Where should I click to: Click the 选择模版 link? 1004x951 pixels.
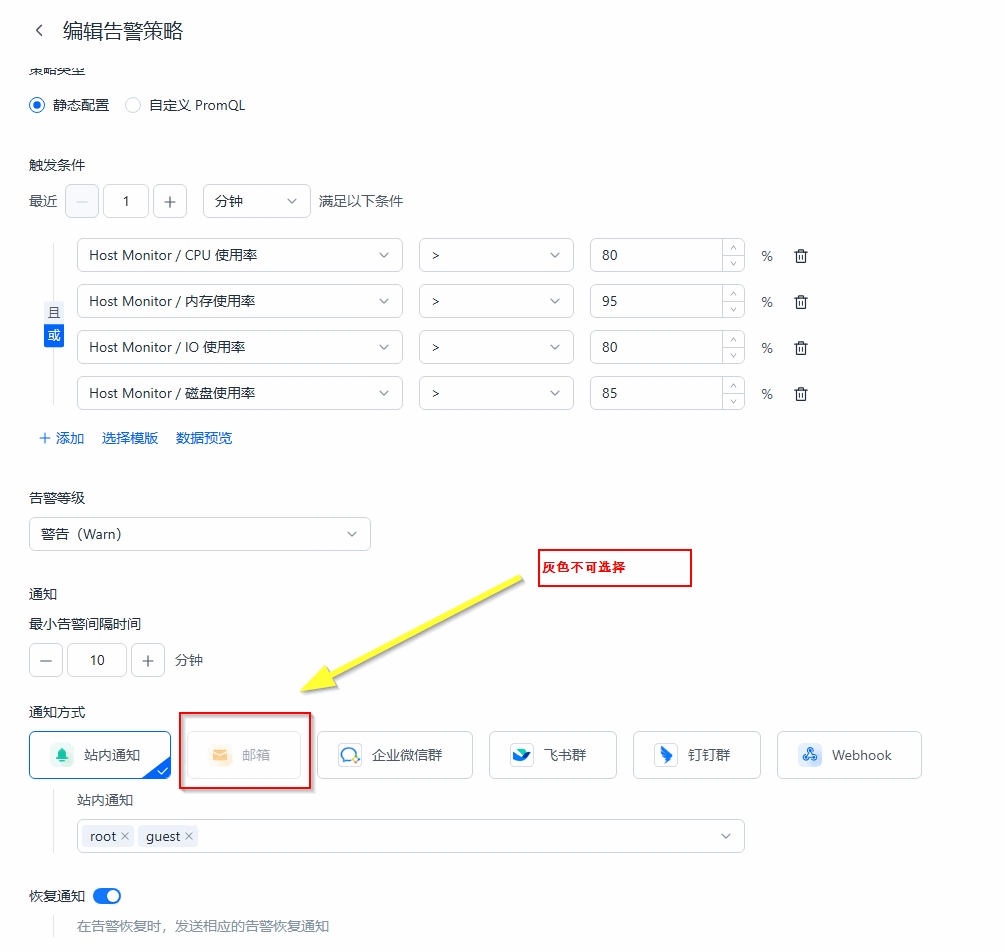pyautogui.click(x=130, y=438)
